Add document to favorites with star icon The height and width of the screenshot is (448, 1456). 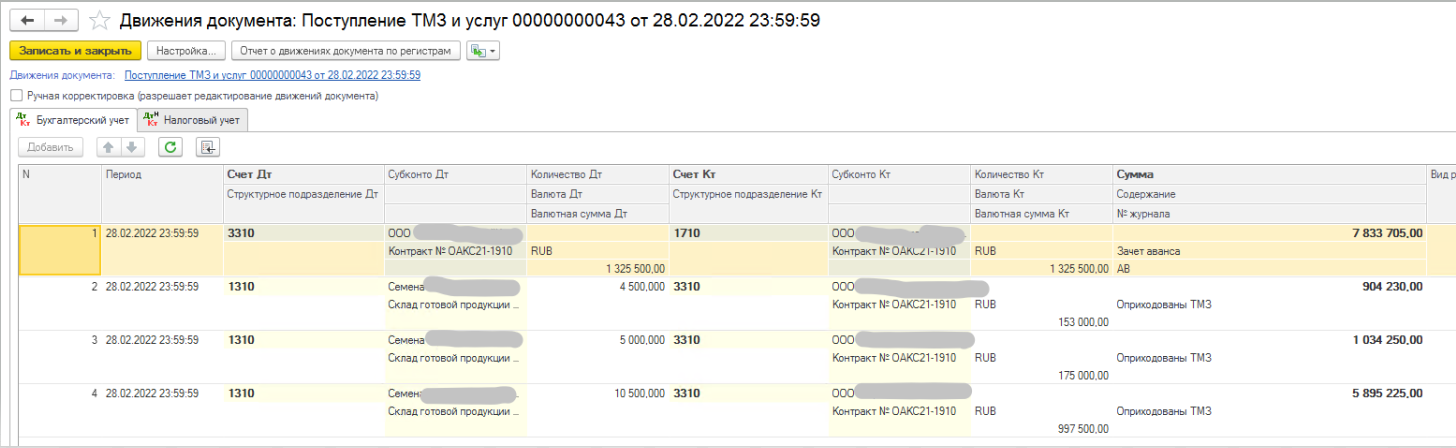coord(99,20)
